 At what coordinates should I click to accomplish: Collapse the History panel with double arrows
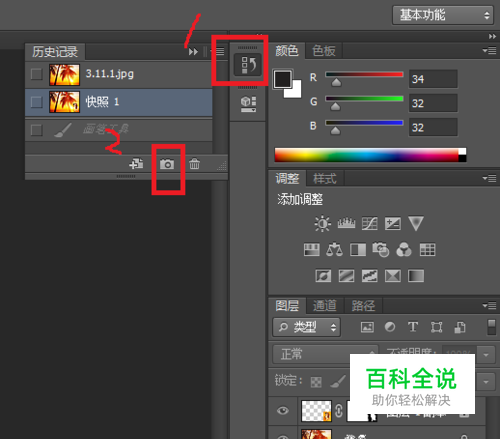(x=193, y=52)
